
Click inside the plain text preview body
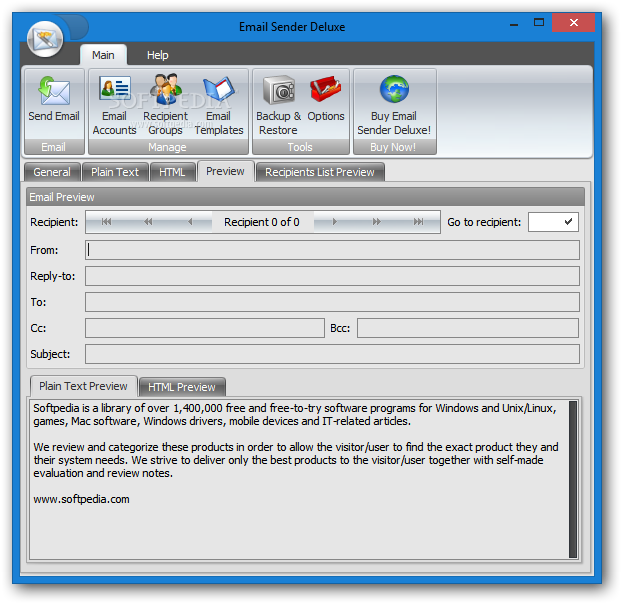pos(299,479)
